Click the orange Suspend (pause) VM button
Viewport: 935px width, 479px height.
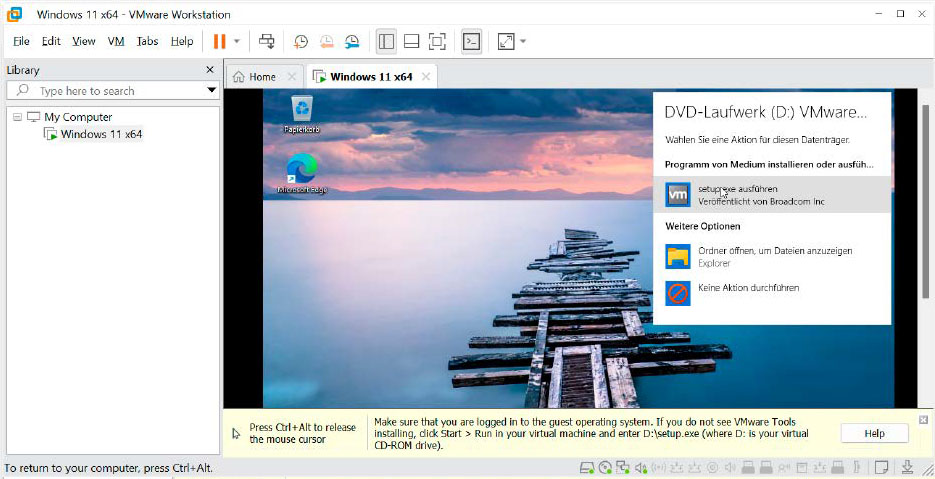pos(219,41)
